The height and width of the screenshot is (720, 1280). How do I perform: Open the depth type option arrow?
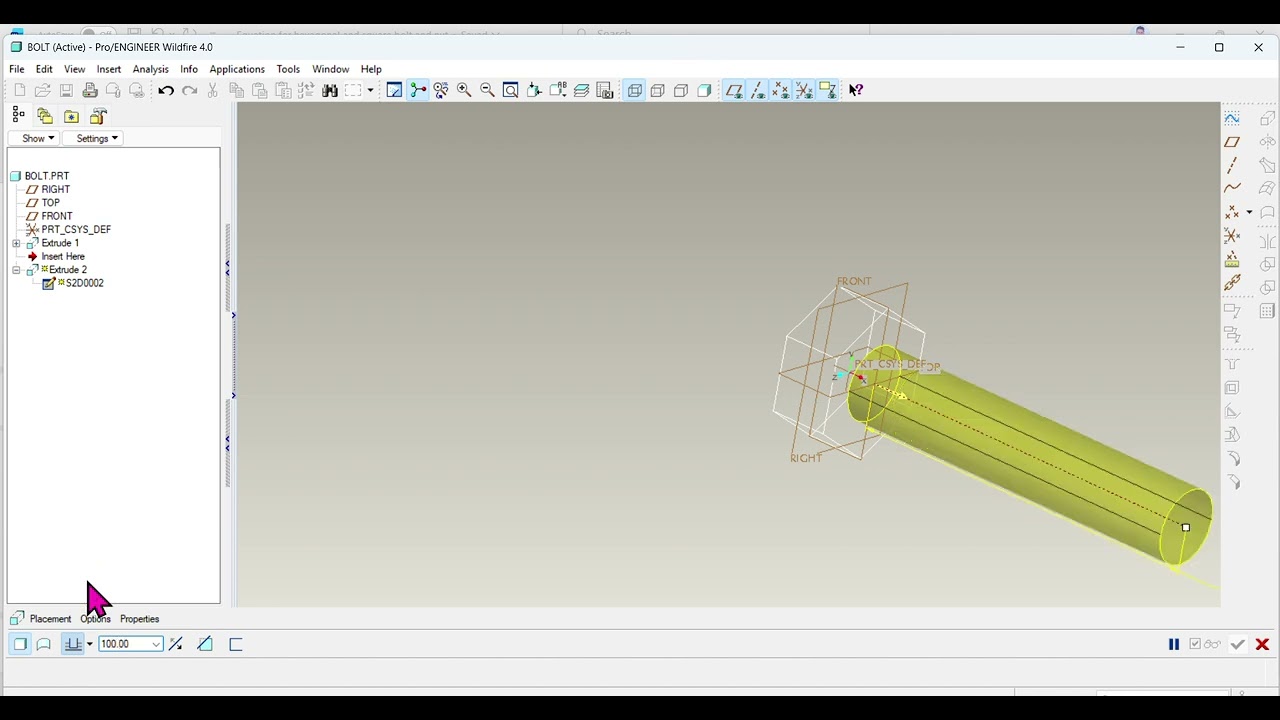(x=90, y=644)
